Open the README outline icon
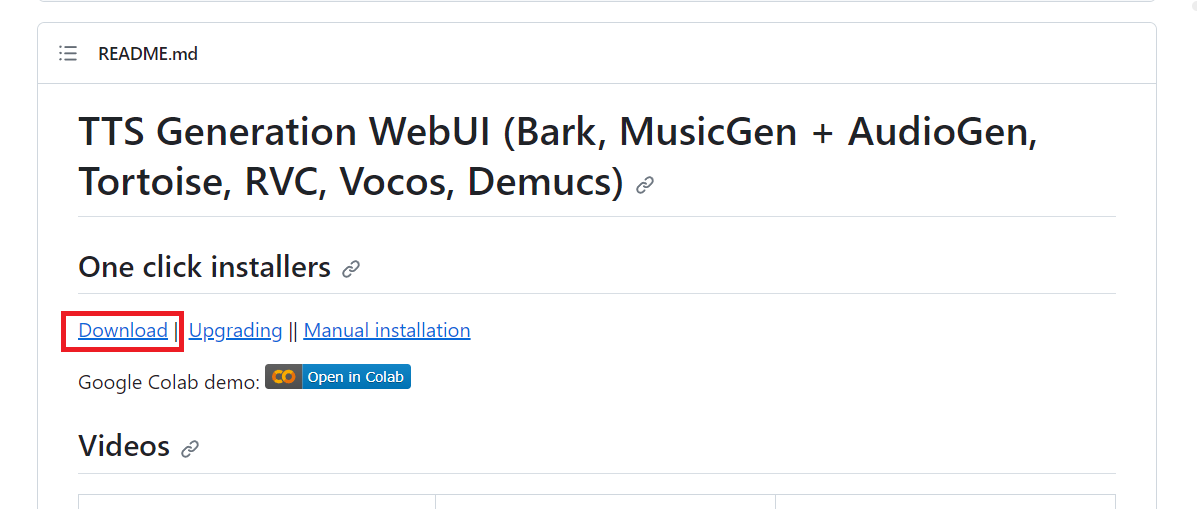This screenshot has height=509, width=1197. coord(68,54)
